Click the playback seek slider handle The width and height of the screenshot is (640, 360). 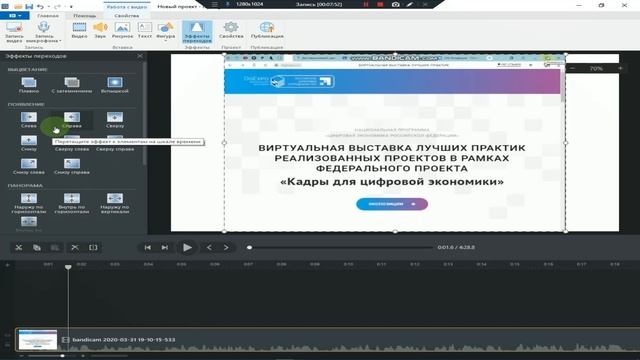pyautogui.click(x=249, y=247)
